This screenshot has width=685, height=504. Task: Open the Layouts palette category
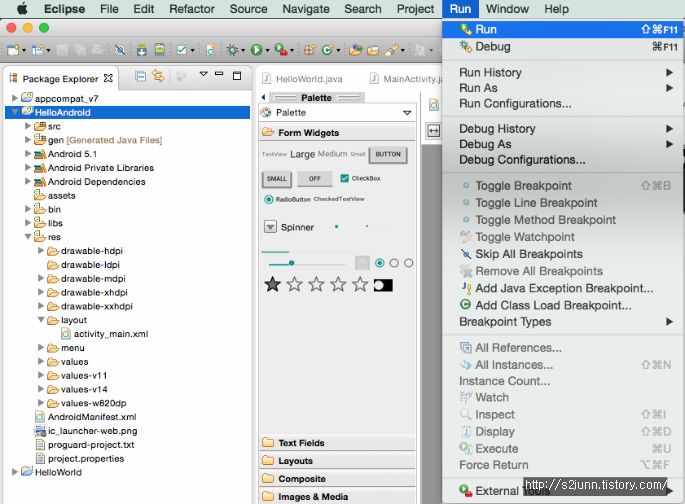point(337,461)
